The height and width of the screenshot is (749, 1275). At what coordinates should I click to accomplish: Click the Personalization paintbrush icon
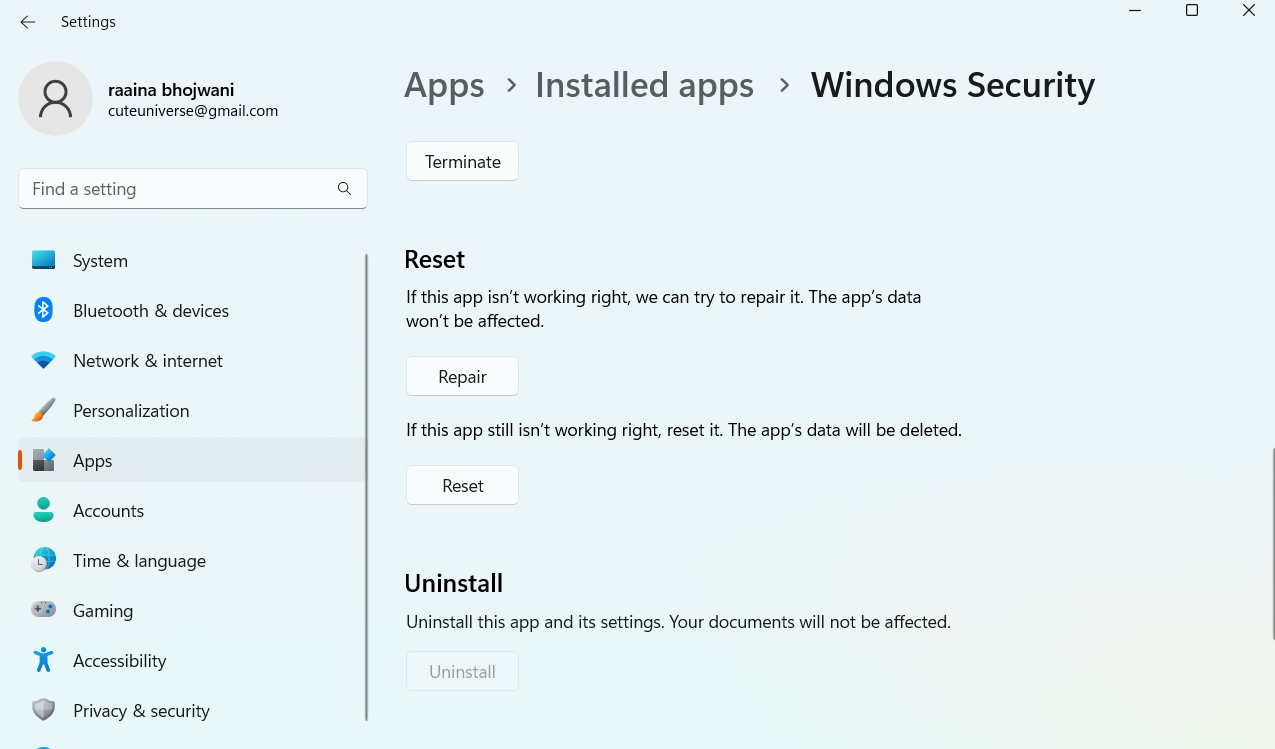(43, 410)
